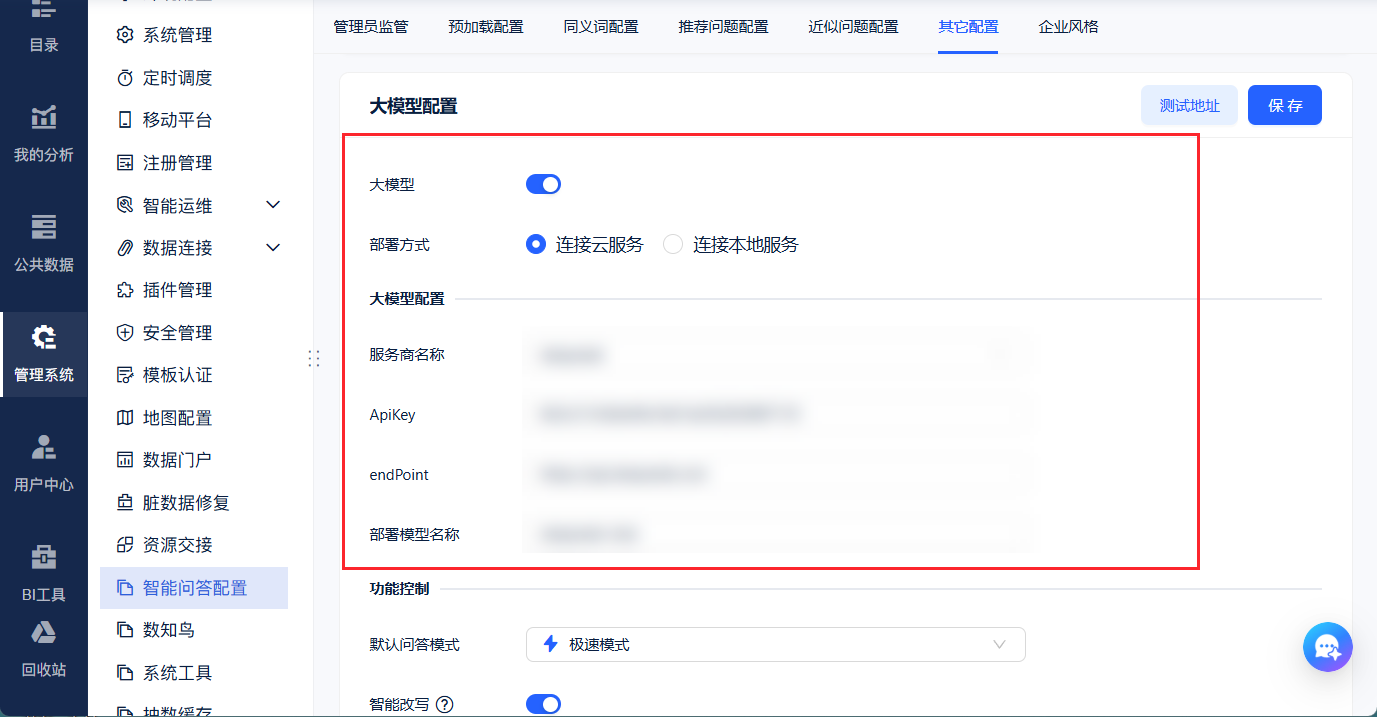Open 我的分析 section
Image resolution: width=1377 pixels, height=717 pixels.
44,135
